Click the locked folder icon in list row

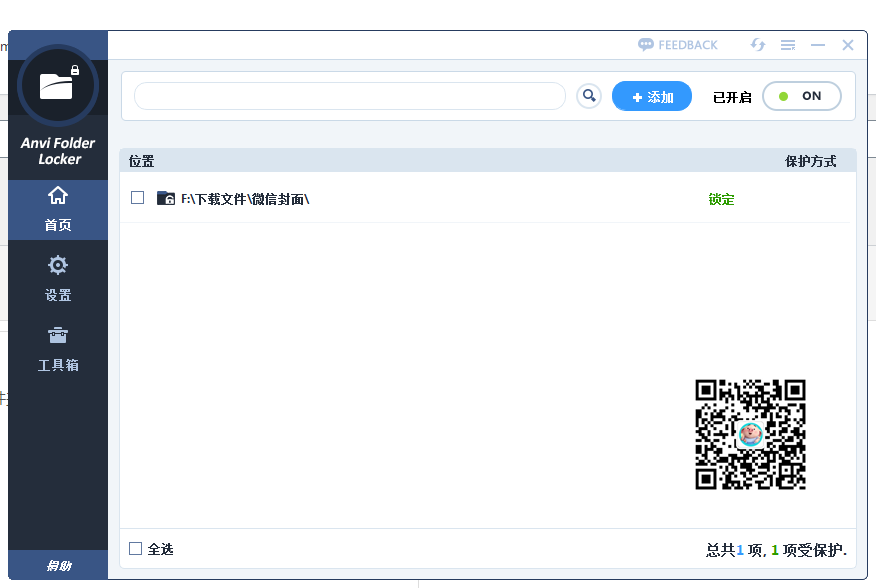pos(166,198)
